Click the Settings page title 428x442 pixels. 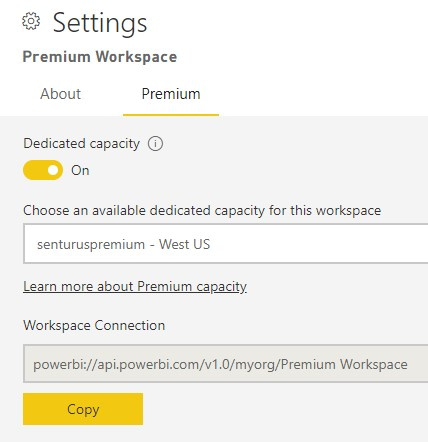(x=100, y=23)
